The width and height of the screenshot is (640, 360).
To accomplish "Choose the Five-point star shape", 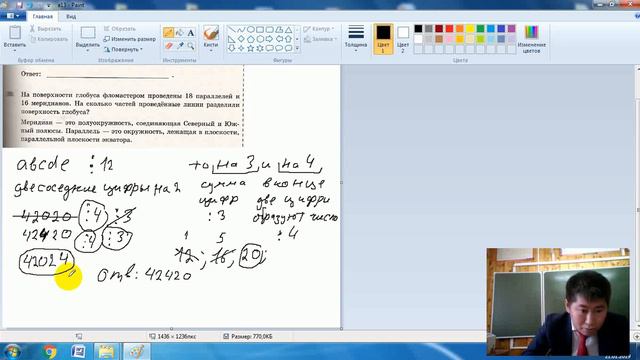I will tap(251, 48).
